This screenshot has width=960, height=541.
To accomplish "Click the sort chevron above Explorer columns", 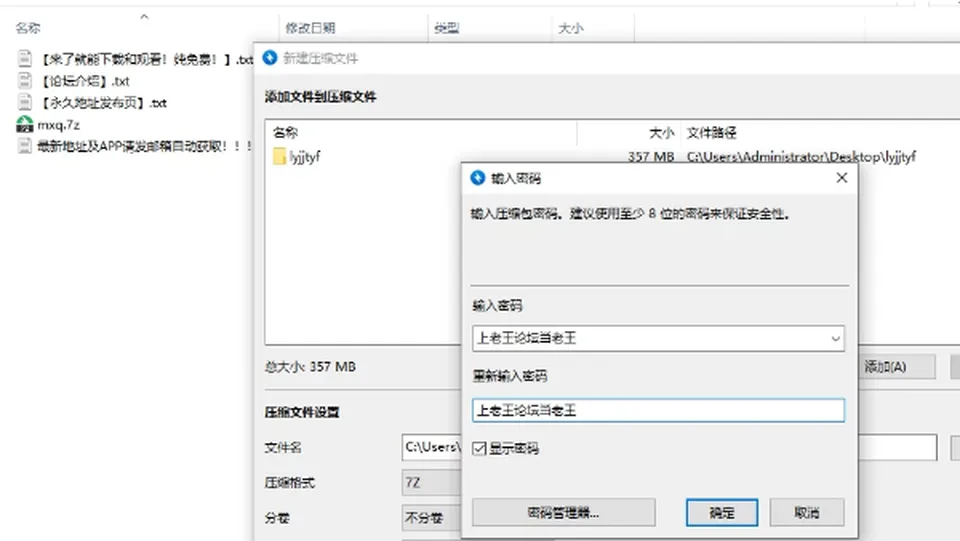I will pos(144,17).
